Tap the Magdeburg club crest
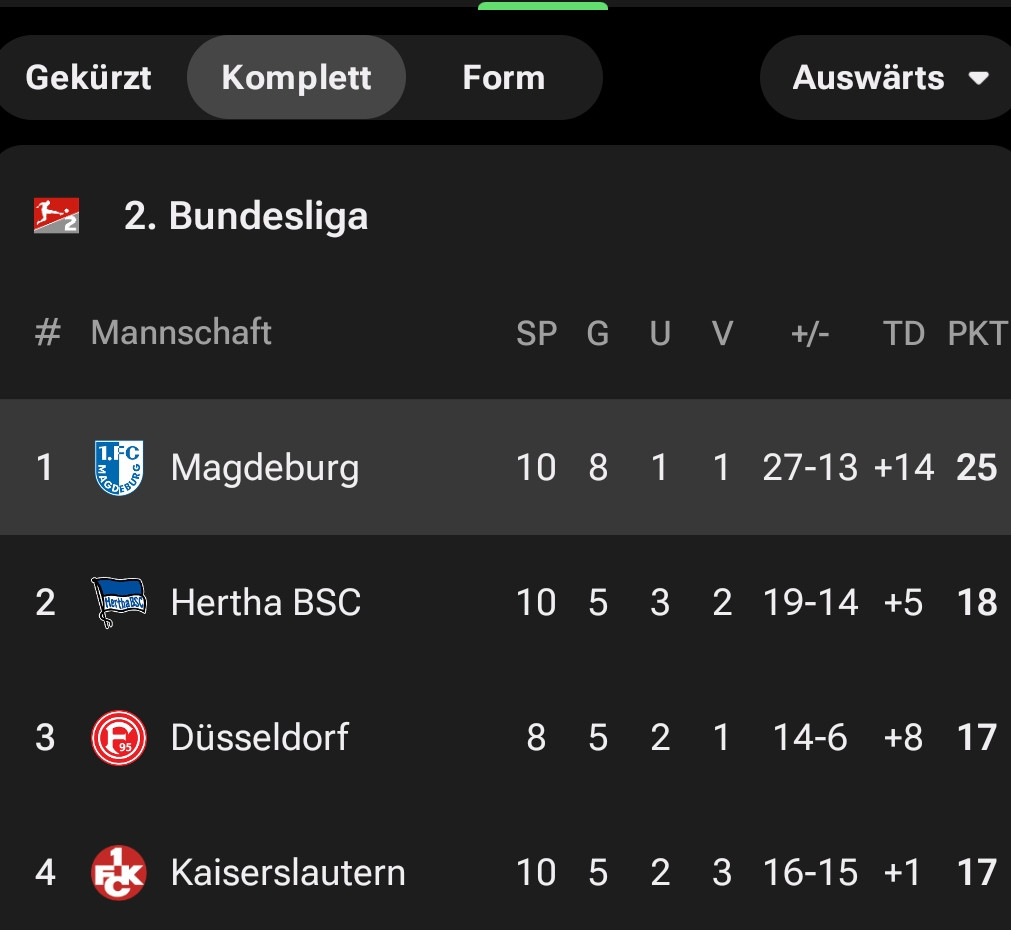Image resolution: width=1011 pixels, height=930 pixels. coord(119,467)
